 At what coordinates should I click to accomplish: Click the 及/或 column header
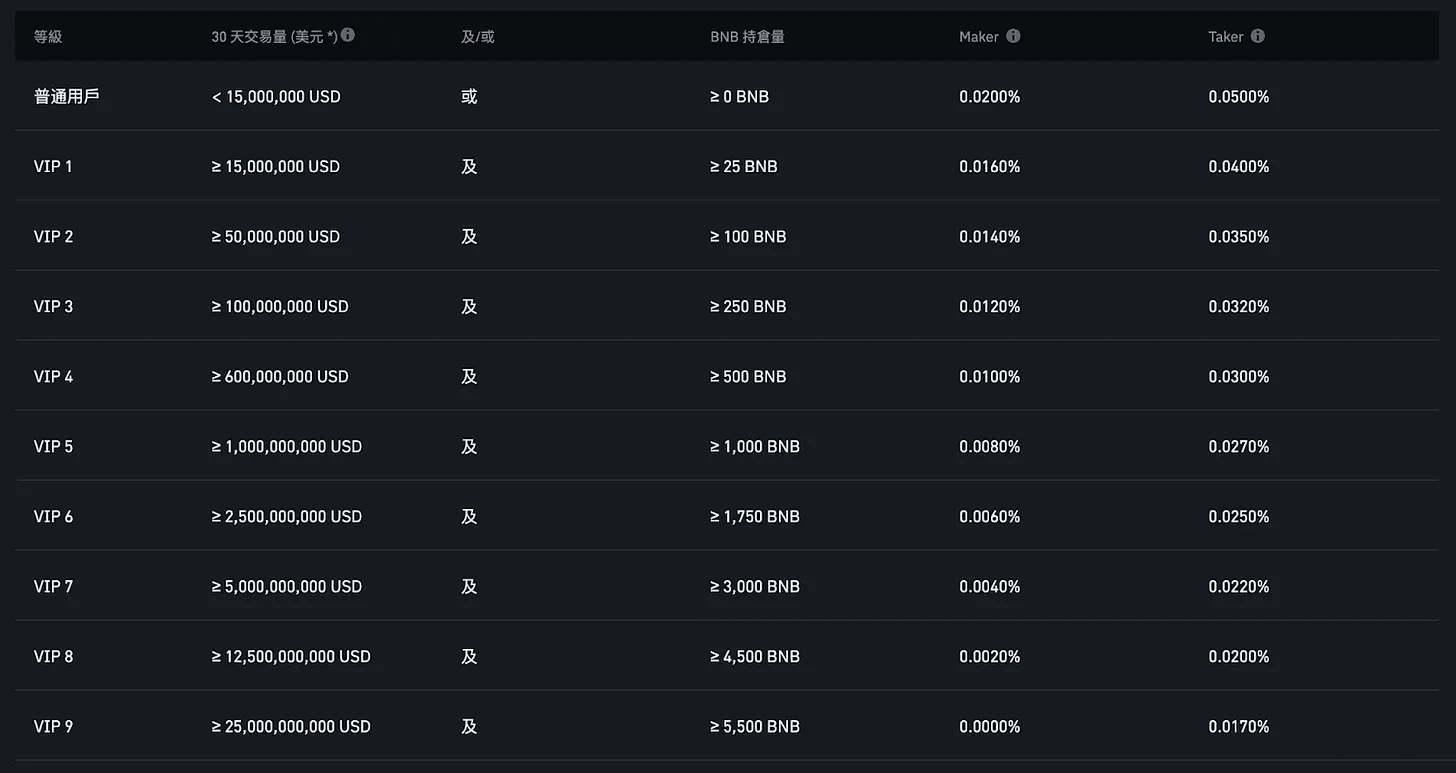477,37
